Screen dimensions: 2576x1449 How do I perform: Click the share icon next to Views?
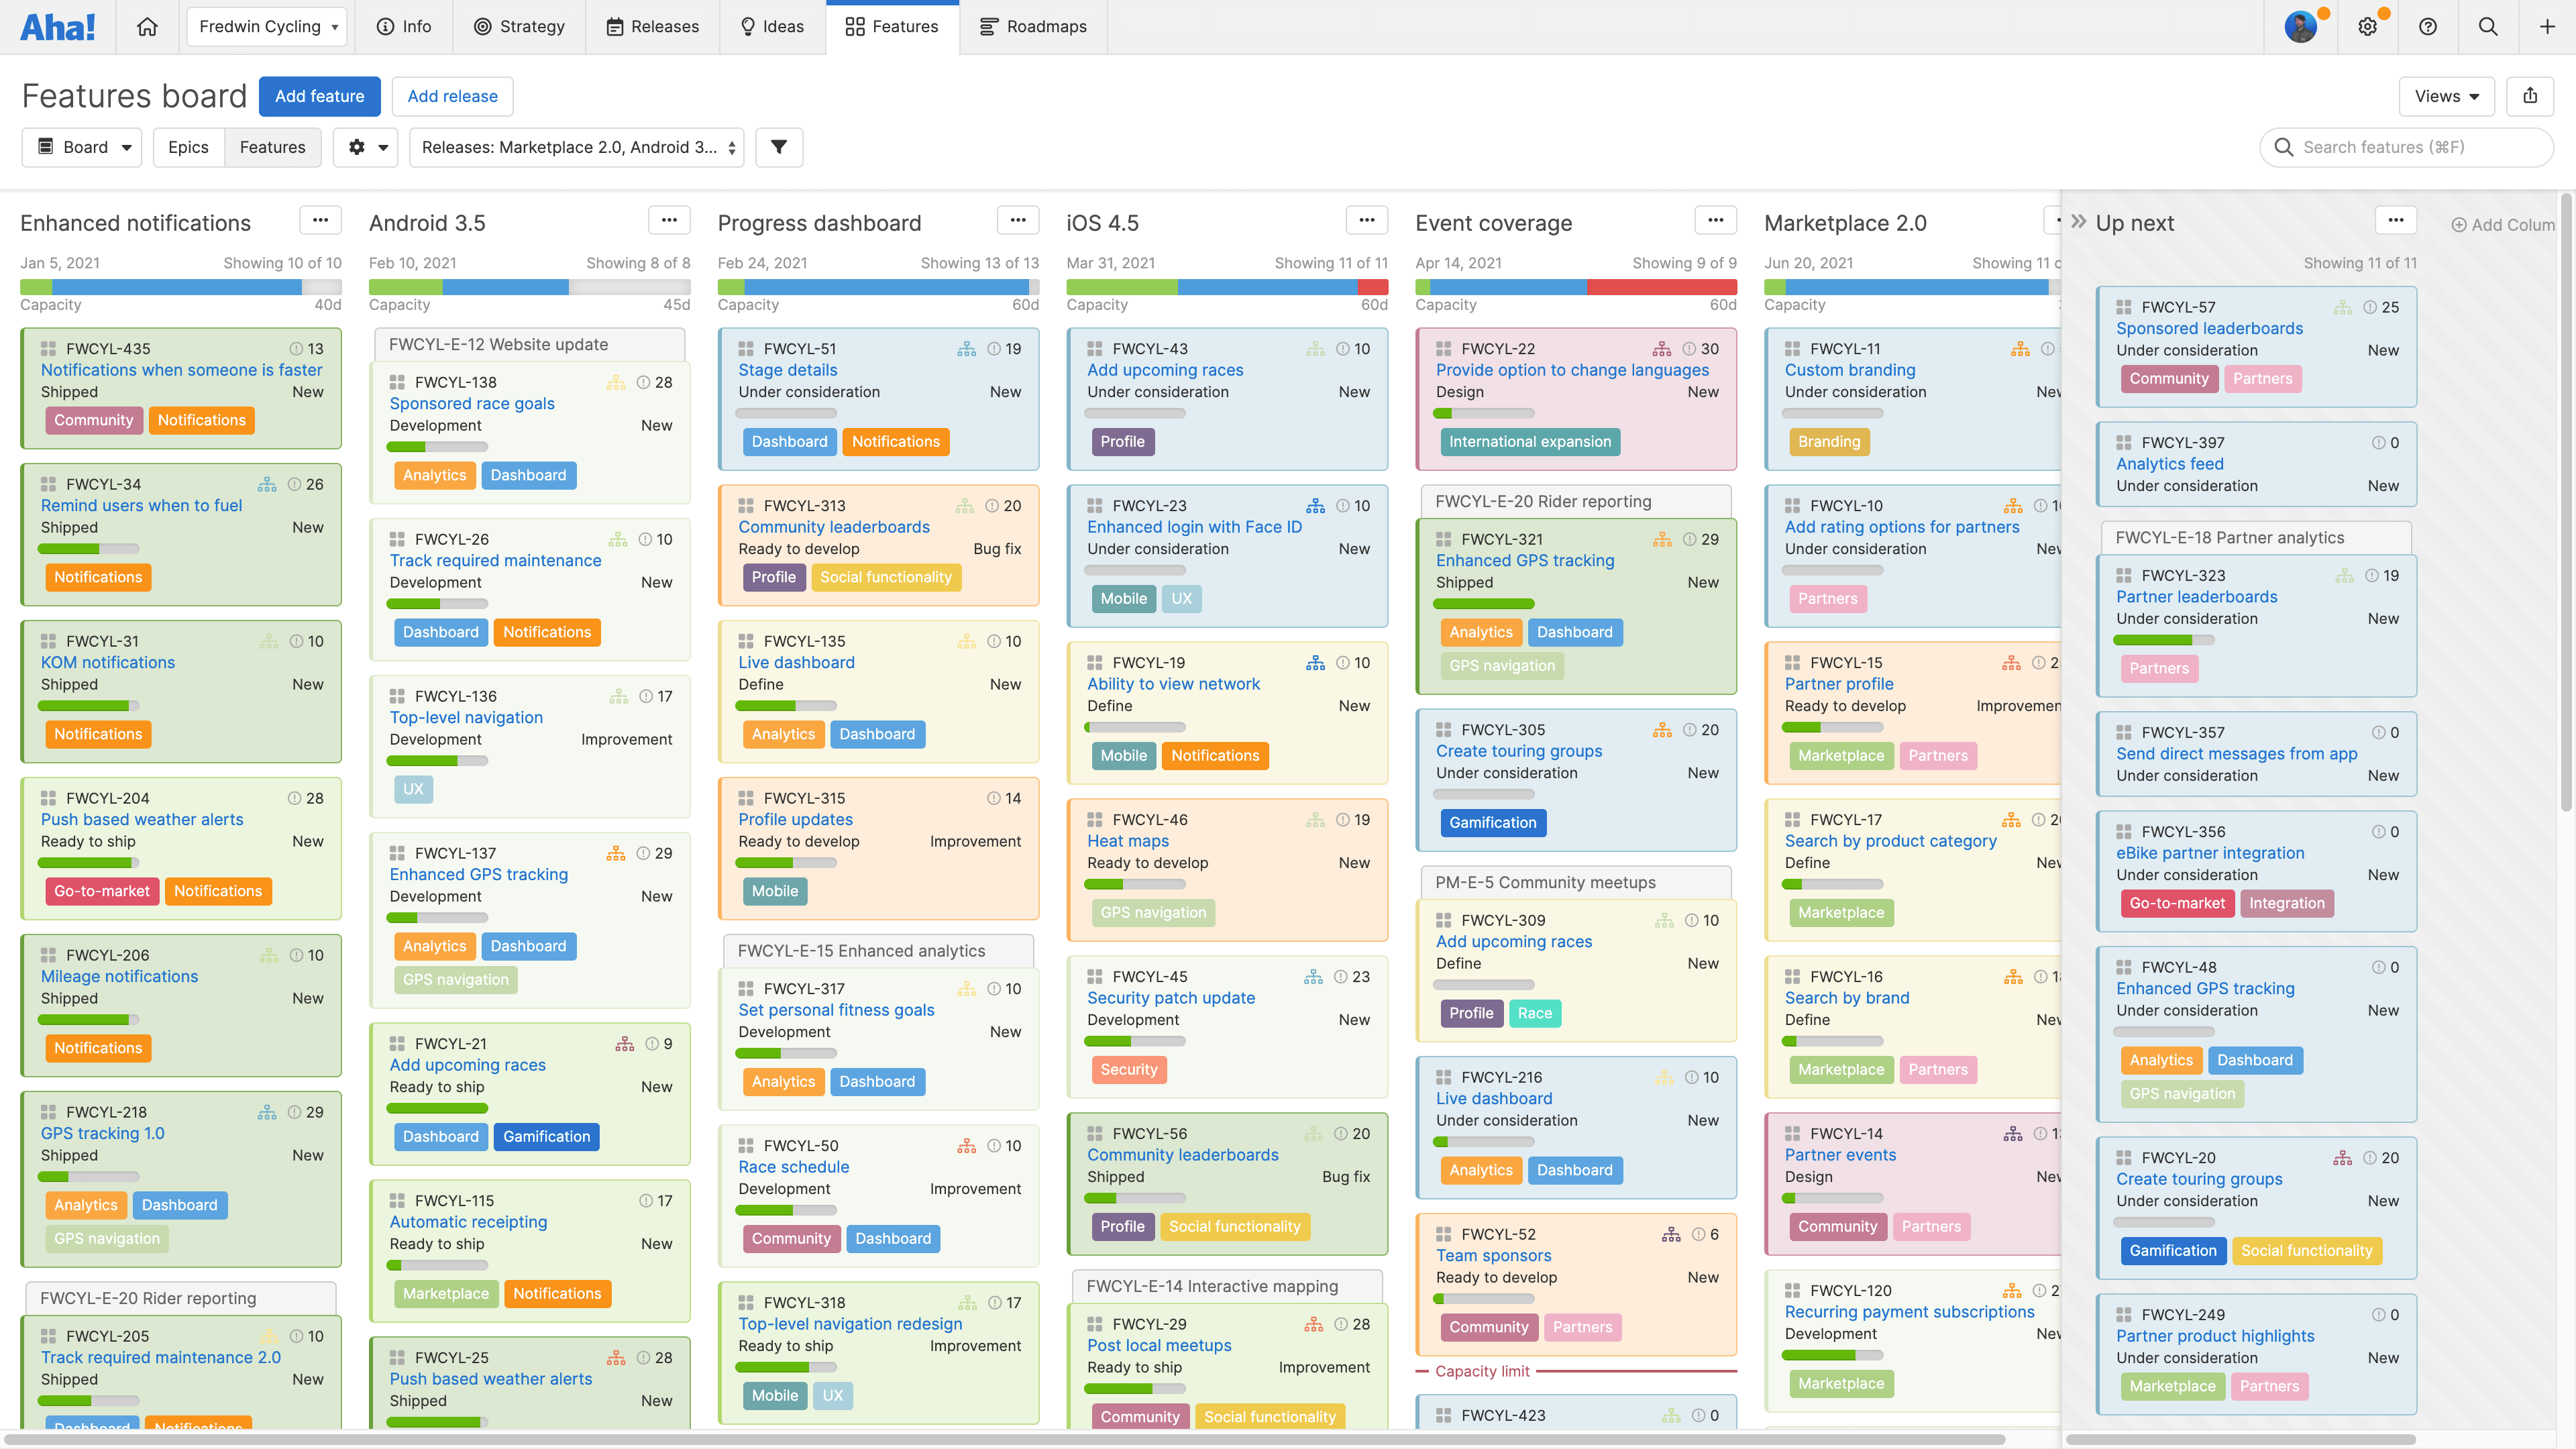2530,96
